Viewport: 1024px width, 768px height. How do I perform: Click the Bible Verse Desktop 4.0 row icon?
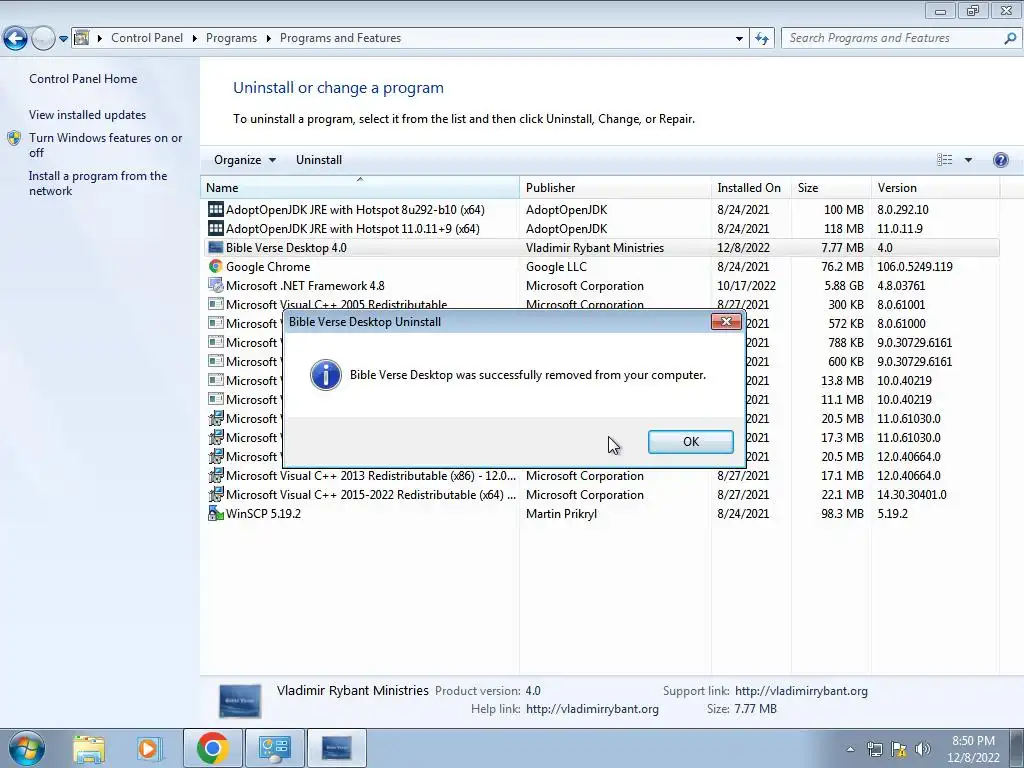(216, 248)
